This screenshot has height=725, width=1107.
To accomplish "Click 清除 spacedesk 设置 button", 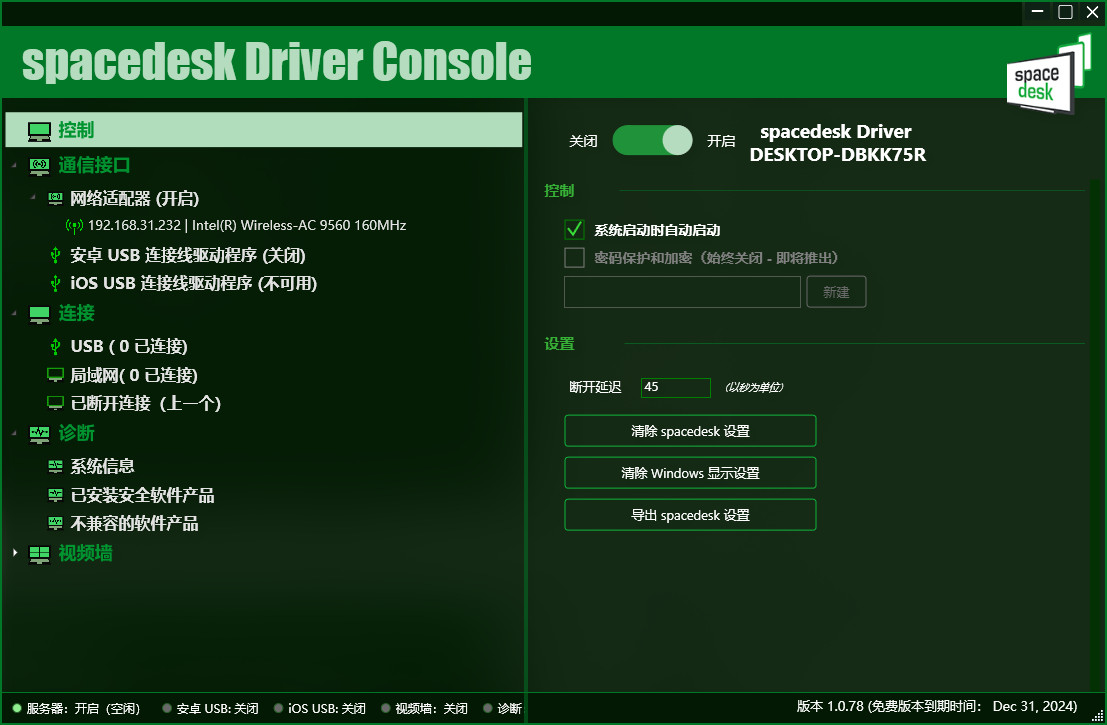I will (690, 431).
